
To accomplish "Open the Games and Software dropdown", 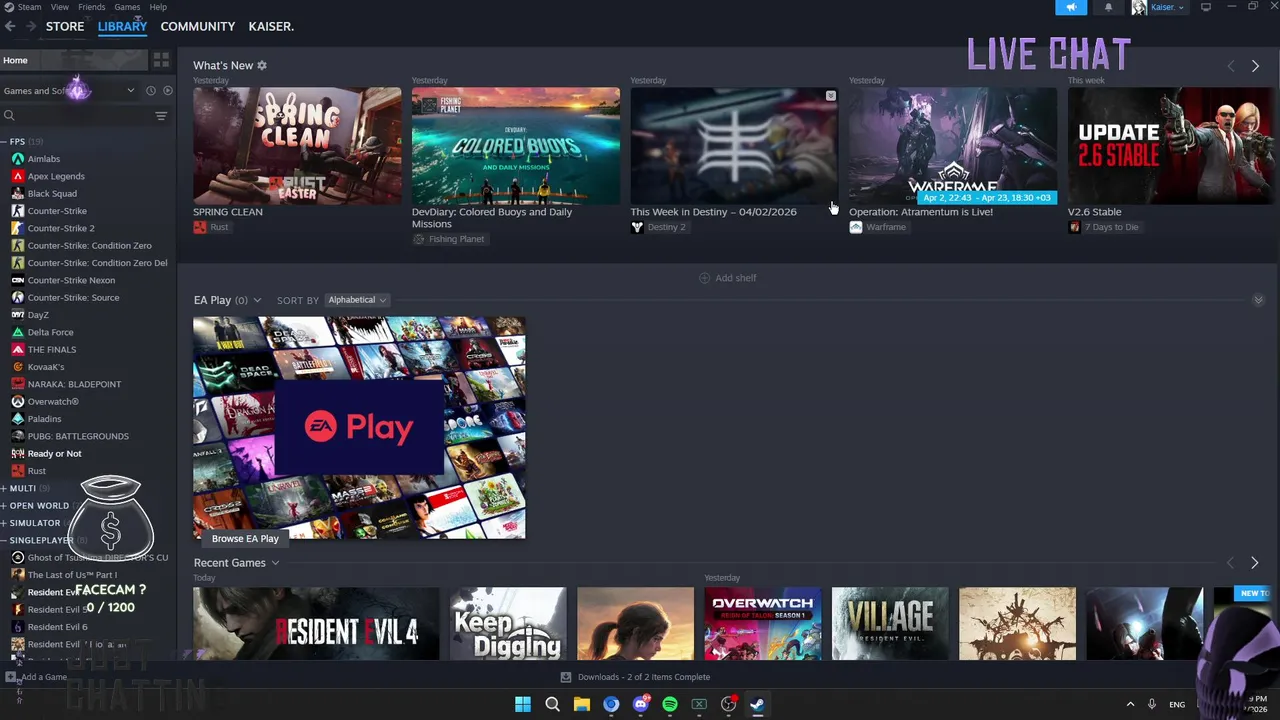I will coord(70,91).
